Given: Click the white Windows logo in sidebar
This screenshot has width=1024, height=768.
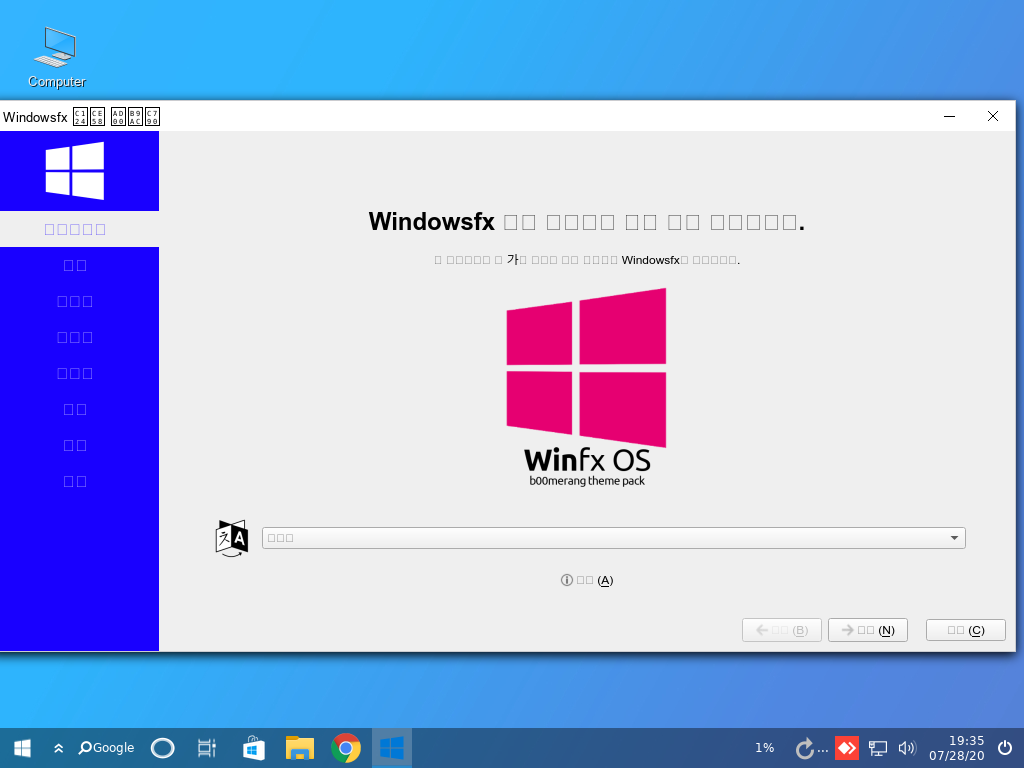Looking at the screenshot, I should tap(74, 170).
